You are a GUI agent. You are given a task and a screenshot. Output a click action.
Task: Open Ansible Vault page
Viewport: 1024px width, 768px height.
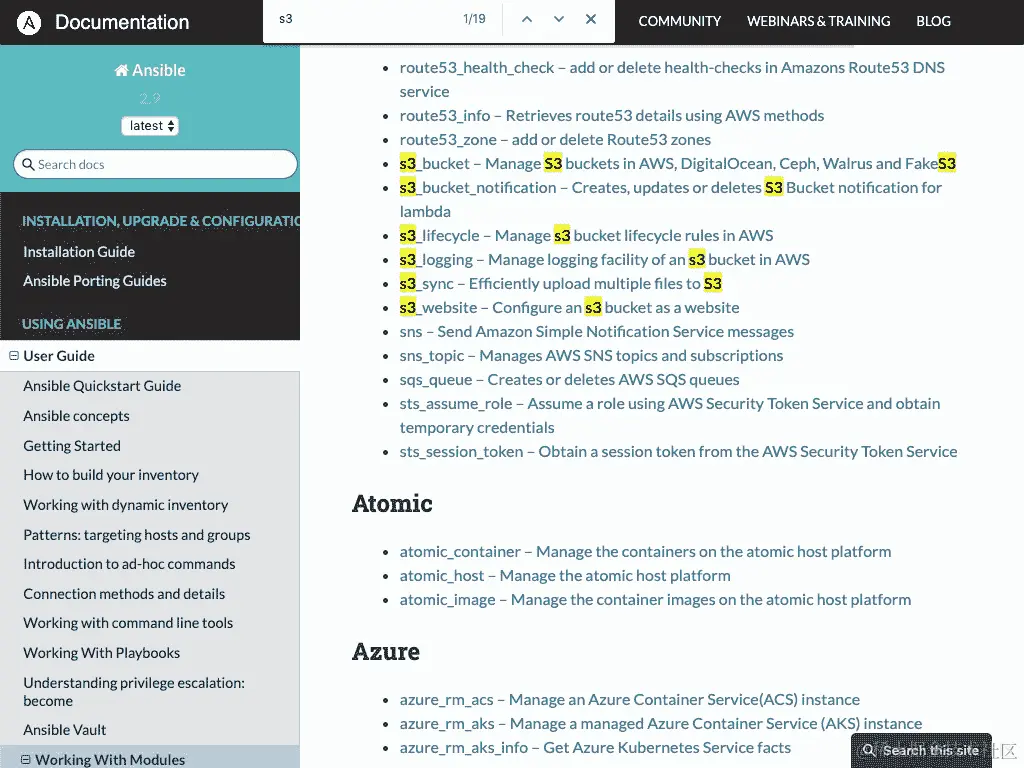[65, 729]
